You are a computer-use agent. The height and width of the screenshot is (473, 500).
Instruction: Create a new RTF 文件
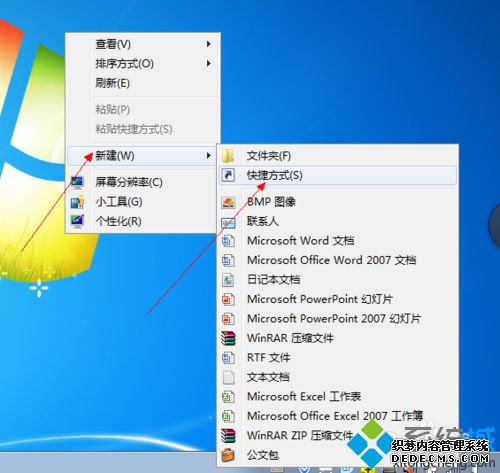click(x=338, y=358)
